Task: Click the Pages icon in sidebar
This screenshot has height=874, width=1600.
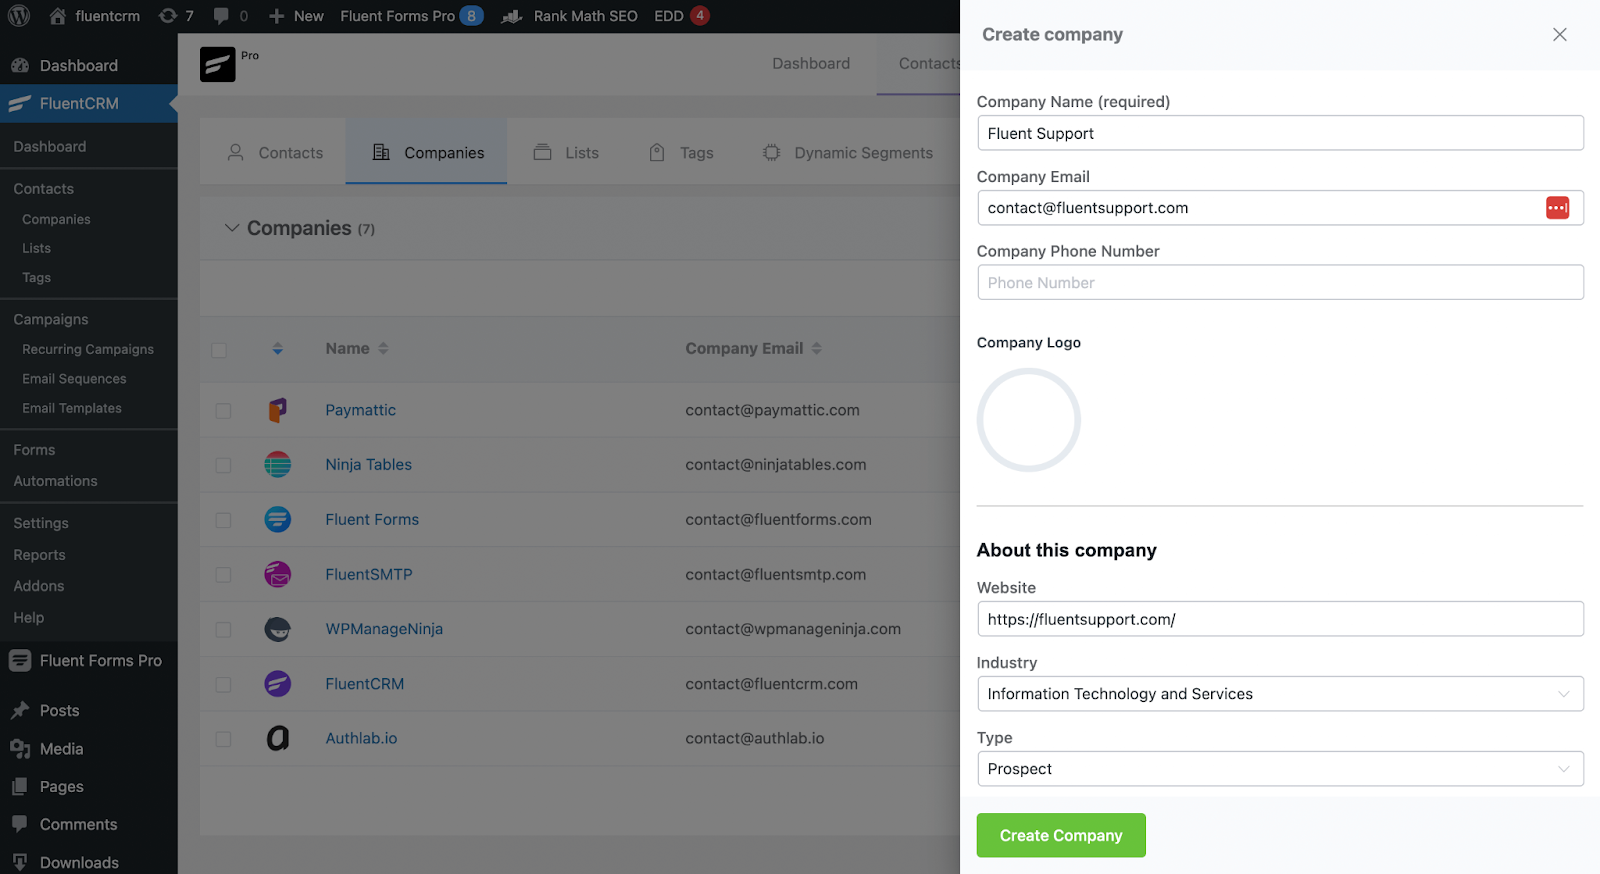Action: (20, 787)
